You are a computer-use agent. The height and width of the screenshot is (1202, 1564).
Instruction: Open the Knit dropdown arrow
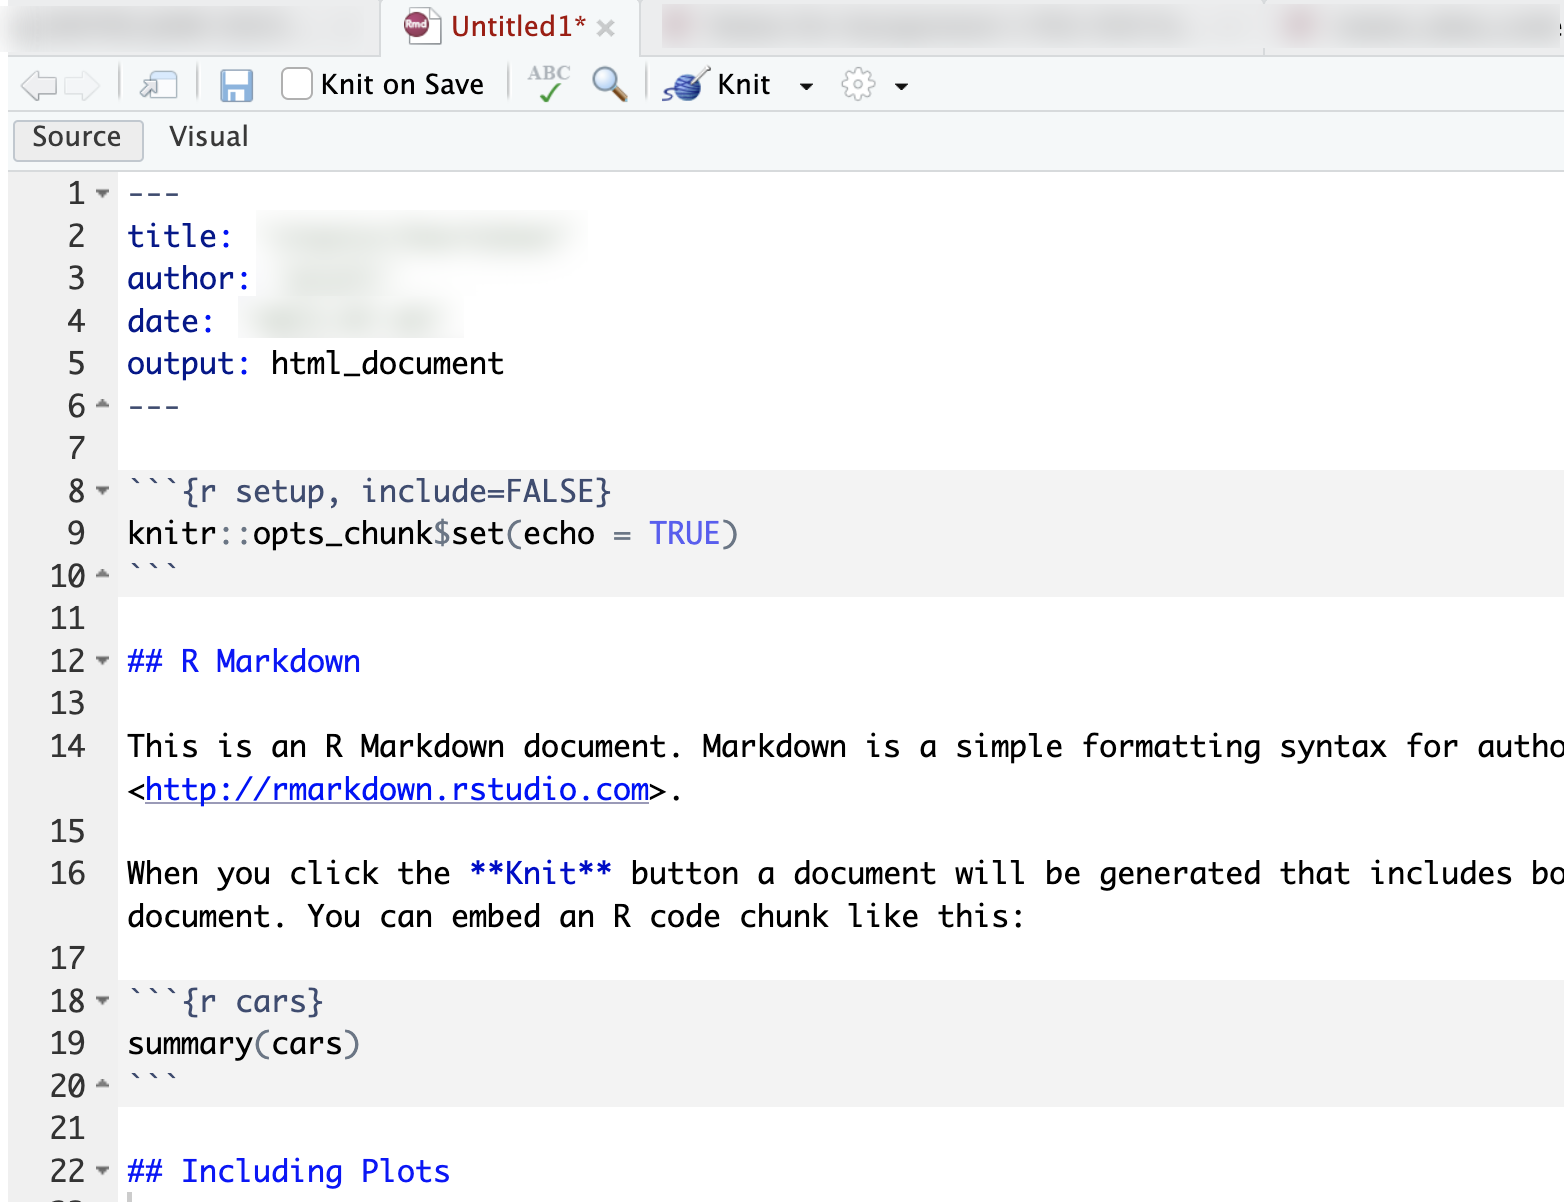(807, 87)
